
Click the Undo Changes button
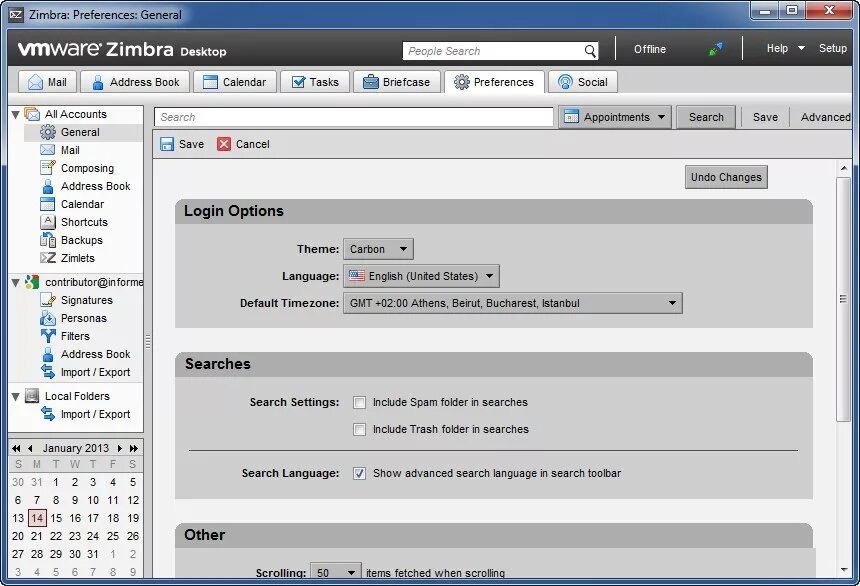coord(726,177)
